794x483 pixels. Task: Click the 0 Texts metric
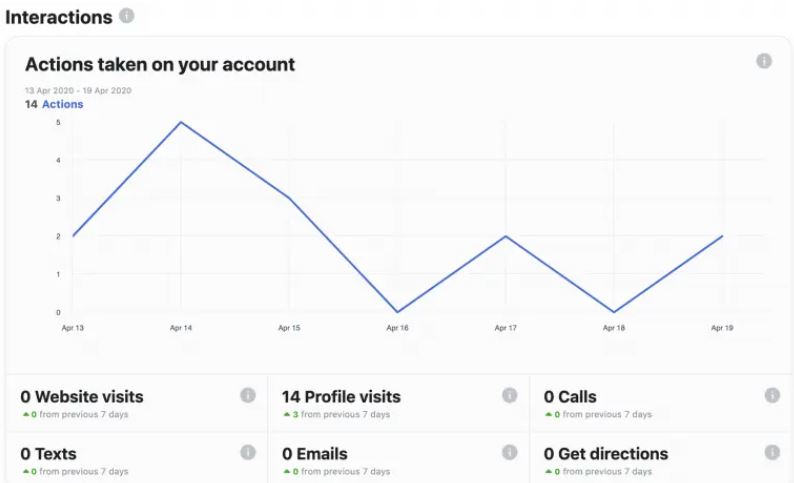49,454
